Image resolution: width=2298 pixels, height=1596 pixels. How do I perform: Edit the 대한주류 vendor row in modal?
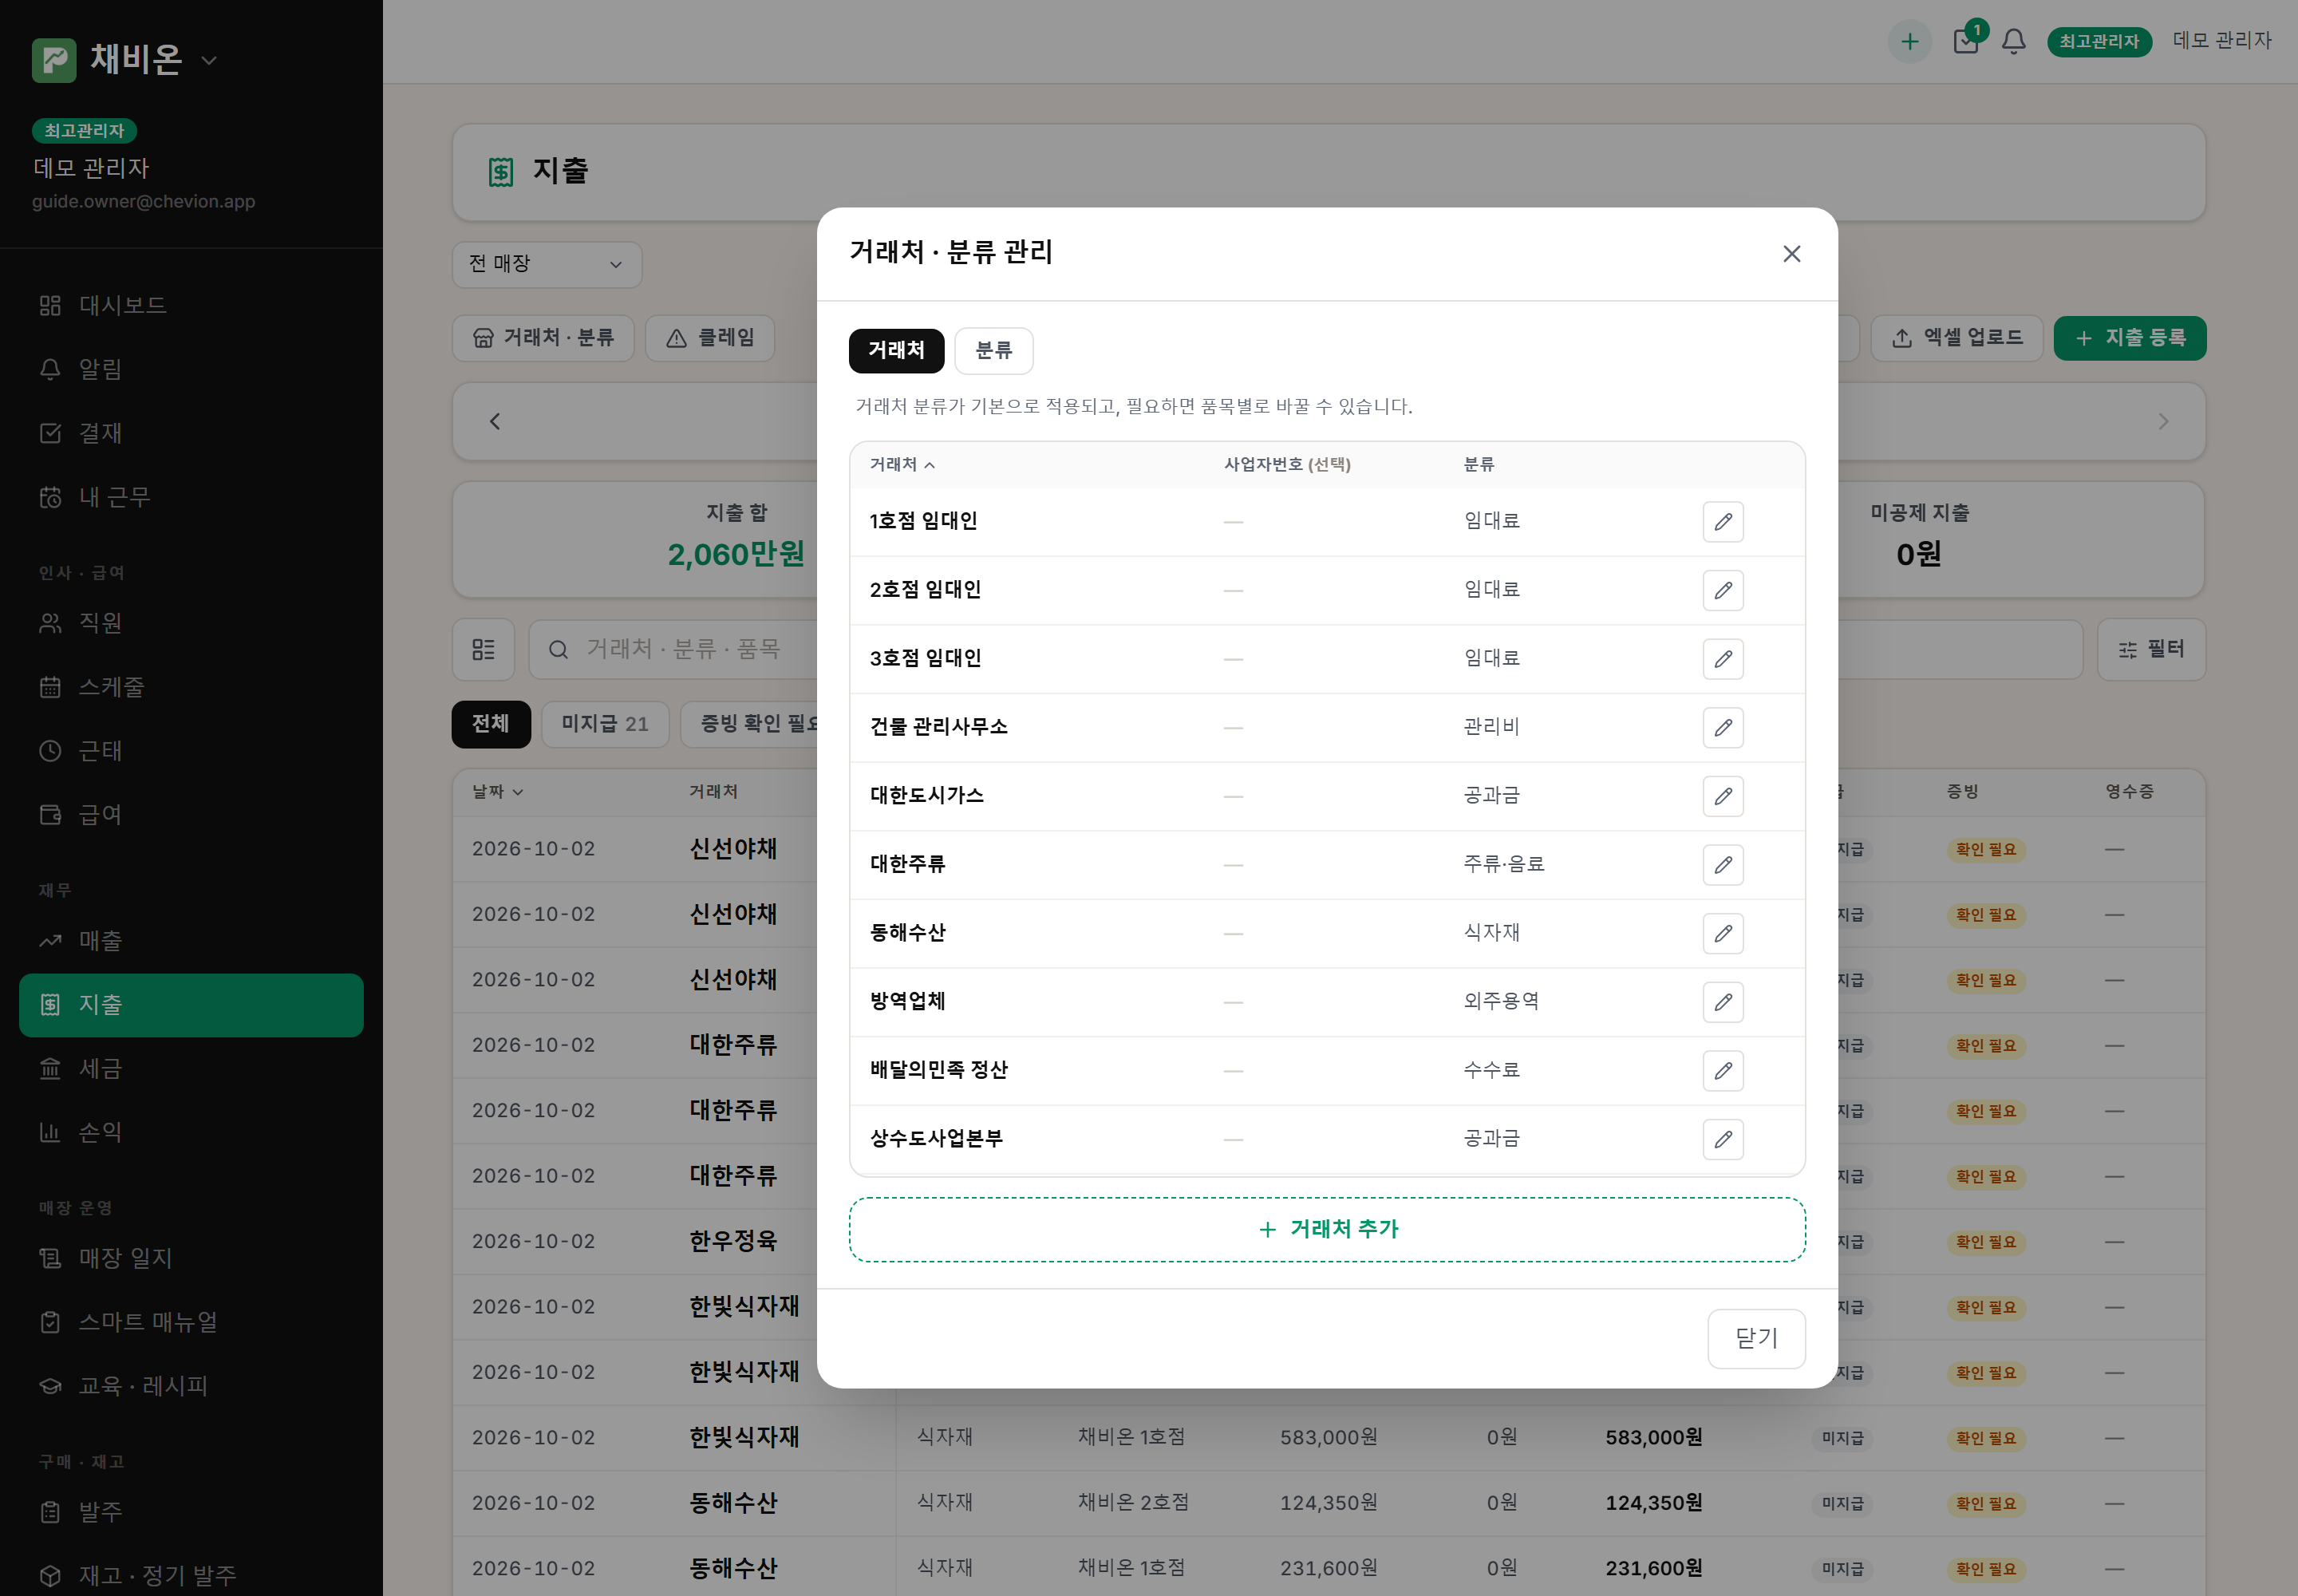[1722, 865]
